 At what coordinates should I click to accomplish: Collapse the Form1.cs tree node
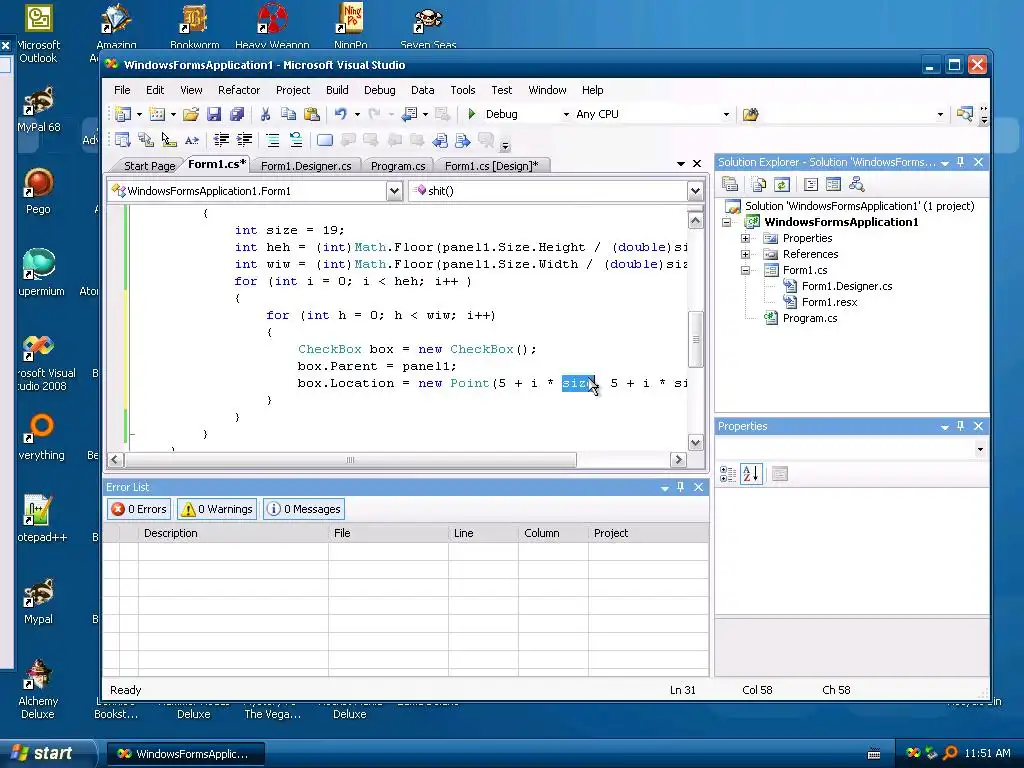tap(745, 270)
